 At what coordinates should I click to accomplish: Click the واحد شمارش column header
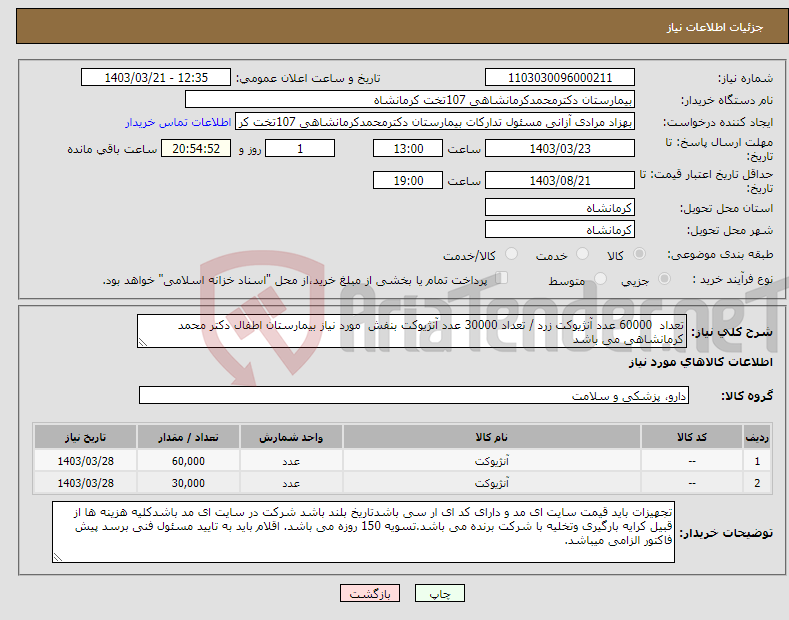coord(291,437)
